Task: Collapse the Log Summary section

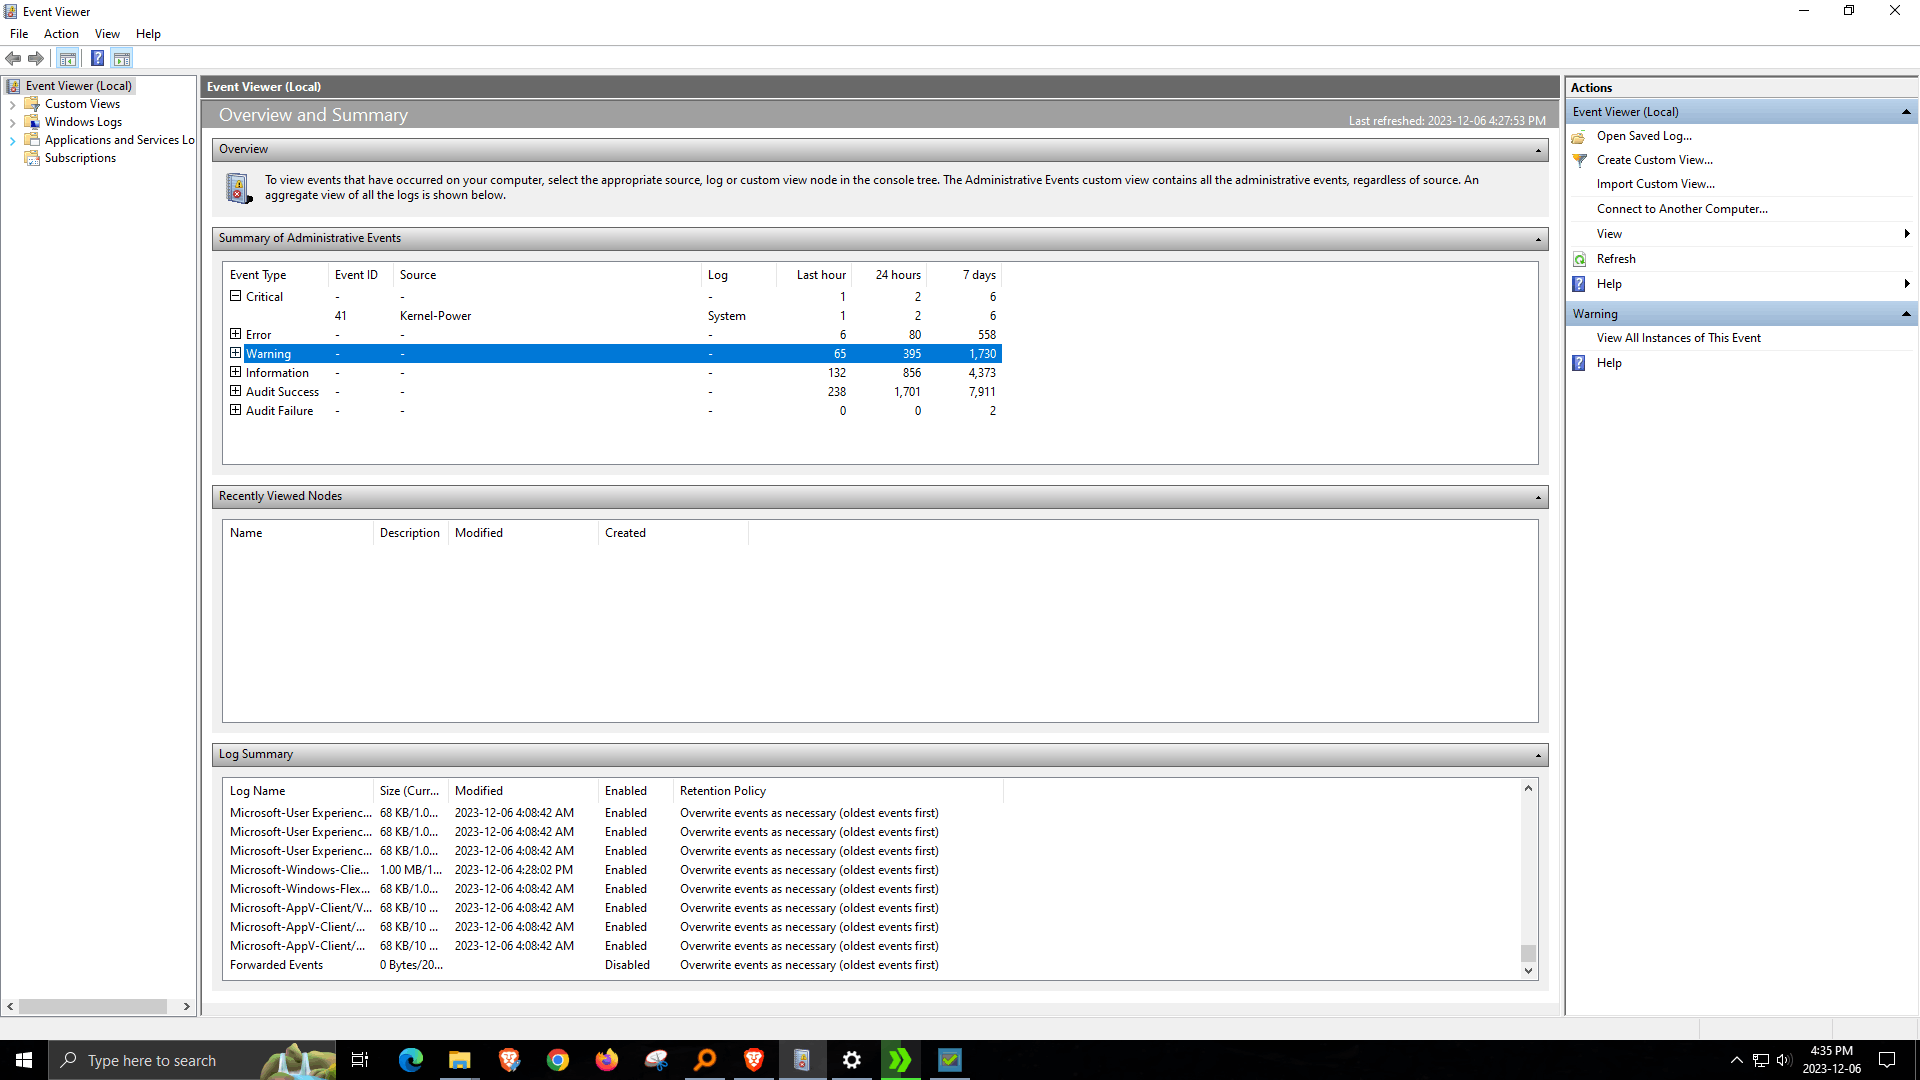Action: pos(1538,755)
